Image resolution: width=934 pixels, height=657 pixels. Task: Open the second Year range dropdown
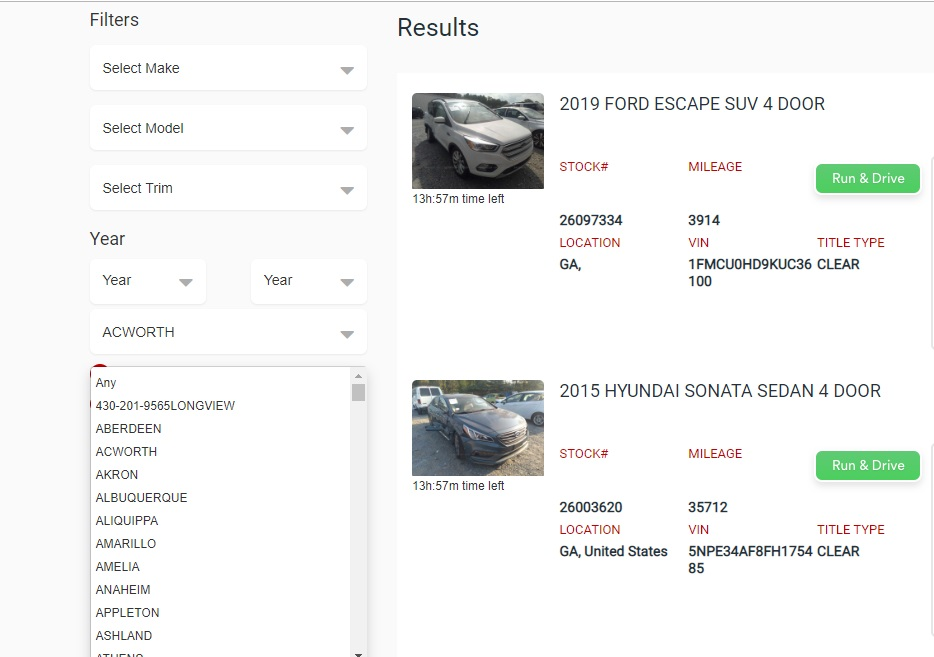click(309, 281)
